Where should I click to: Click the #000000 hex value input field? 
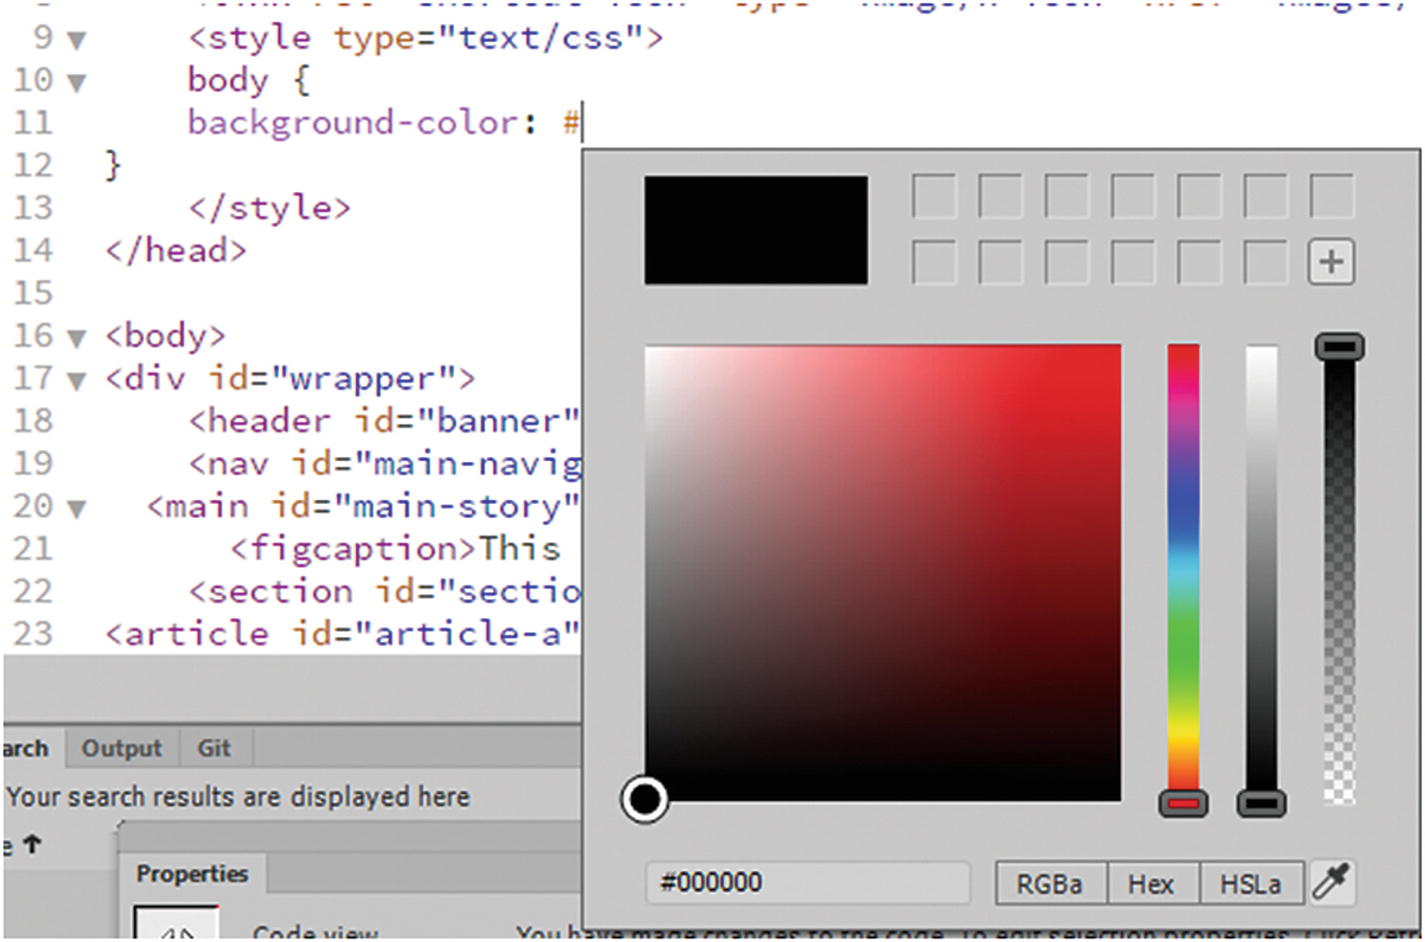pos(808,881)
